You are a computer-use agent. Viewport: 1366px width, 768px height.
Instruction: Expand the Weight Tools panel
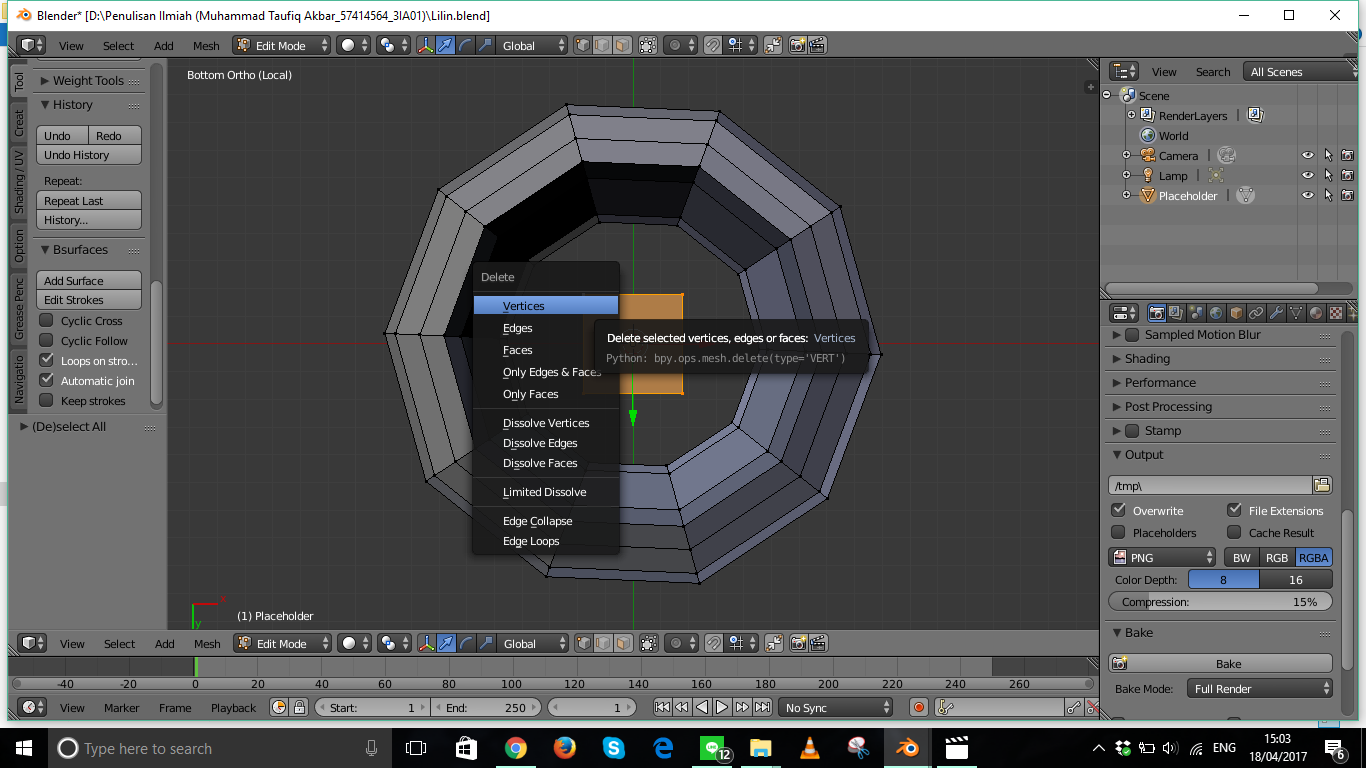click(x=88, y=80)
